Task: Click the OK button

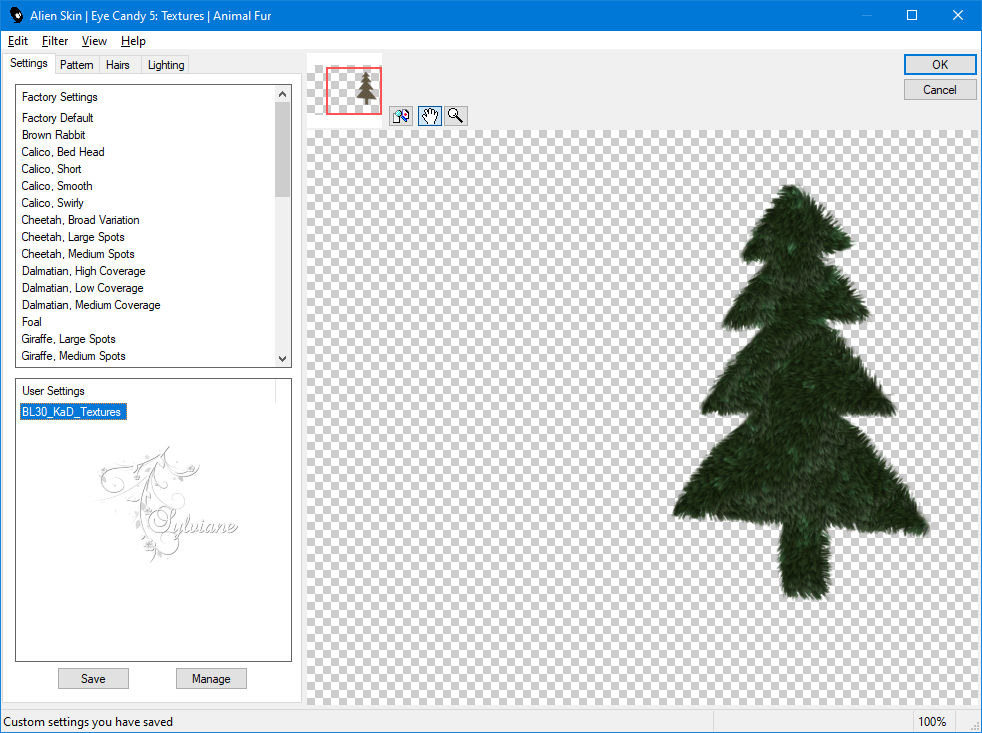Action: coord(939,65)
